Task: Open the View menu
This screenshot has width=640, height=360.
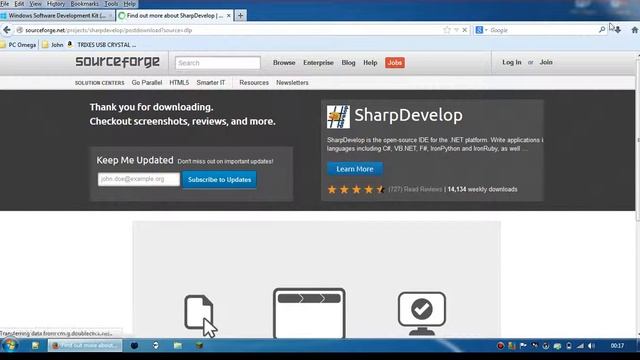Action: [35, 4]
